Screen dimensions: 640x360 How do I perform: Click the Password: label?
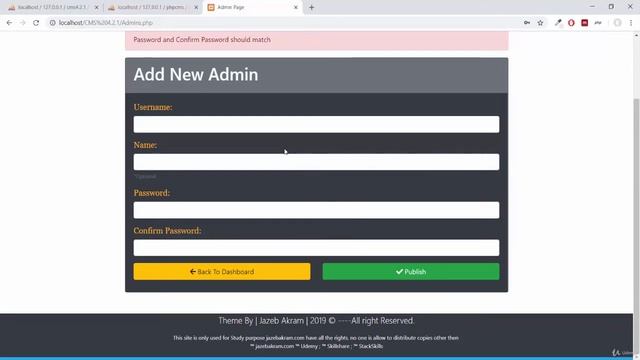point(152,193)
